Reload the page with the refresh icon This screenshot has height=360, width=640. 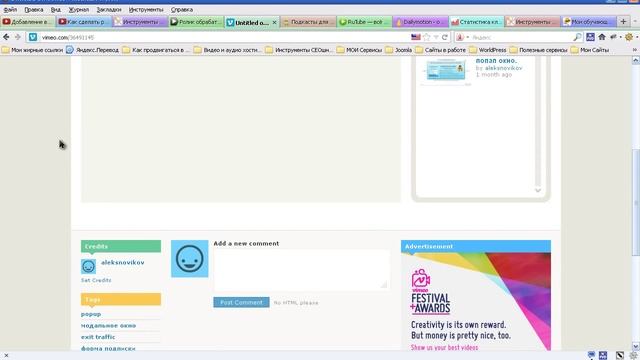click(444, 37)
